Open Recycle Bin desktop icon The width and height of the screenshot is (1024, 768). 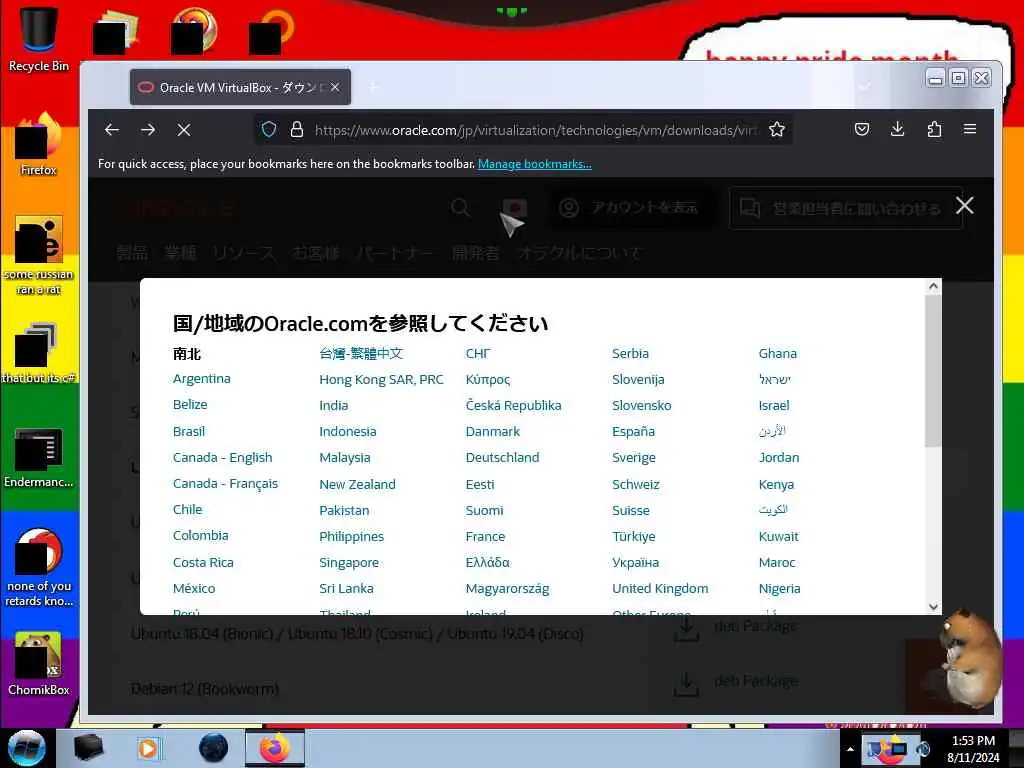pyautogui.click(x=39, y=39)
